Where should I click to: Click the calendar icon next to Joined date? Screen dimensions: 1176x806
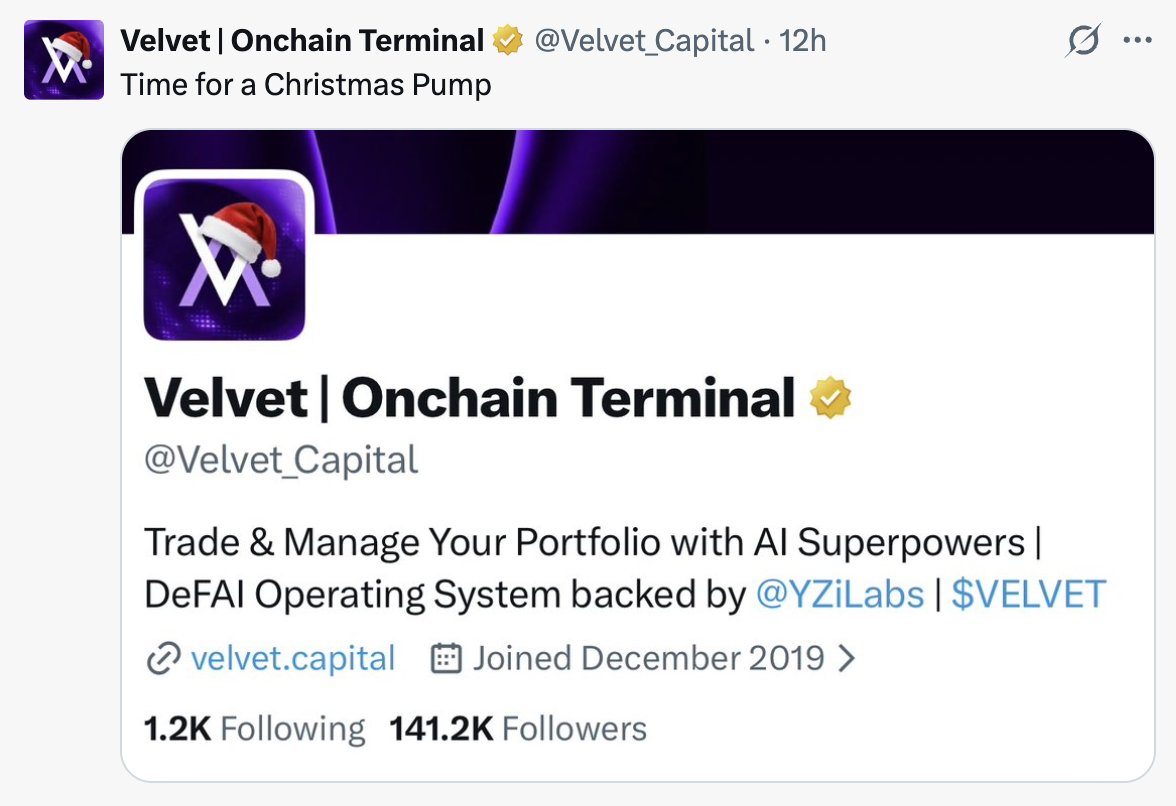445,659
